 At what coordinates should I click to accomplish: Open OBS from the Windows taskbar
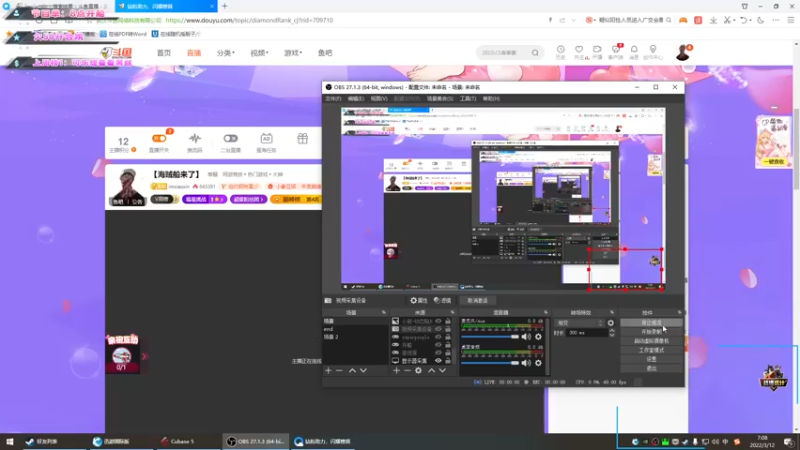[256, 441]
